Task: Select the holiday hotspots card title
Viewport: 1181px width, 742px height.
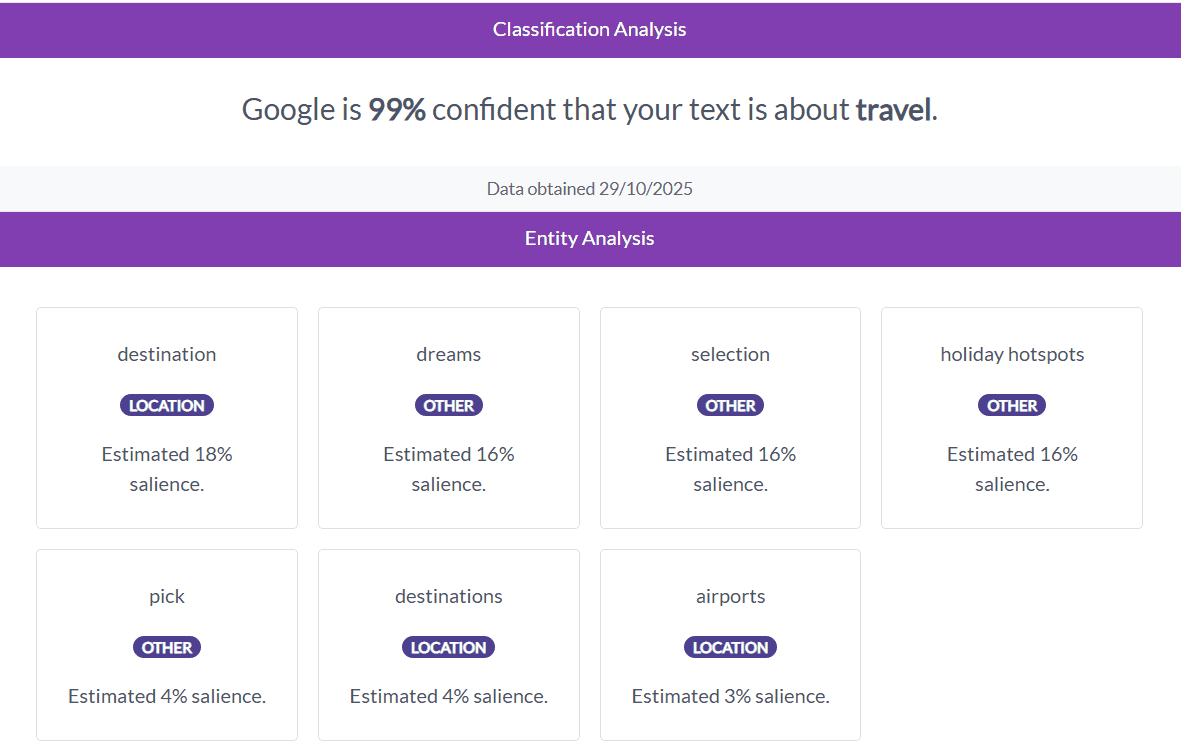Action: point(1012,354)
